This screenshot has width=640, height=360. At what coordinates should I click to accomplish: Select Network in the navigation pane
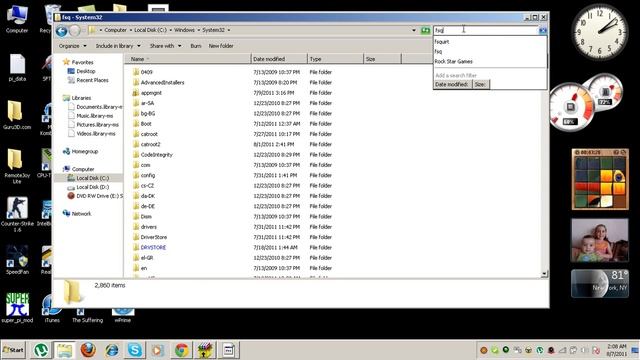[81, 213]
